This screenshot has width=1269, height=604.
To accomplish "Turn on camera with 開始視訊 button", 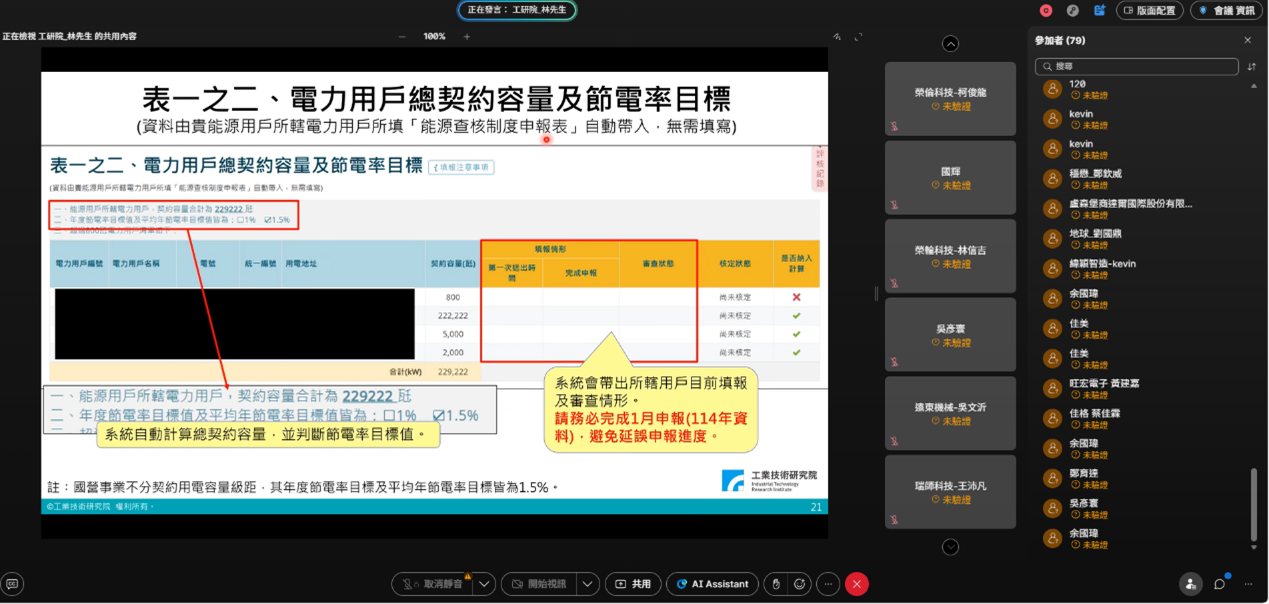I will click(540, 584).
